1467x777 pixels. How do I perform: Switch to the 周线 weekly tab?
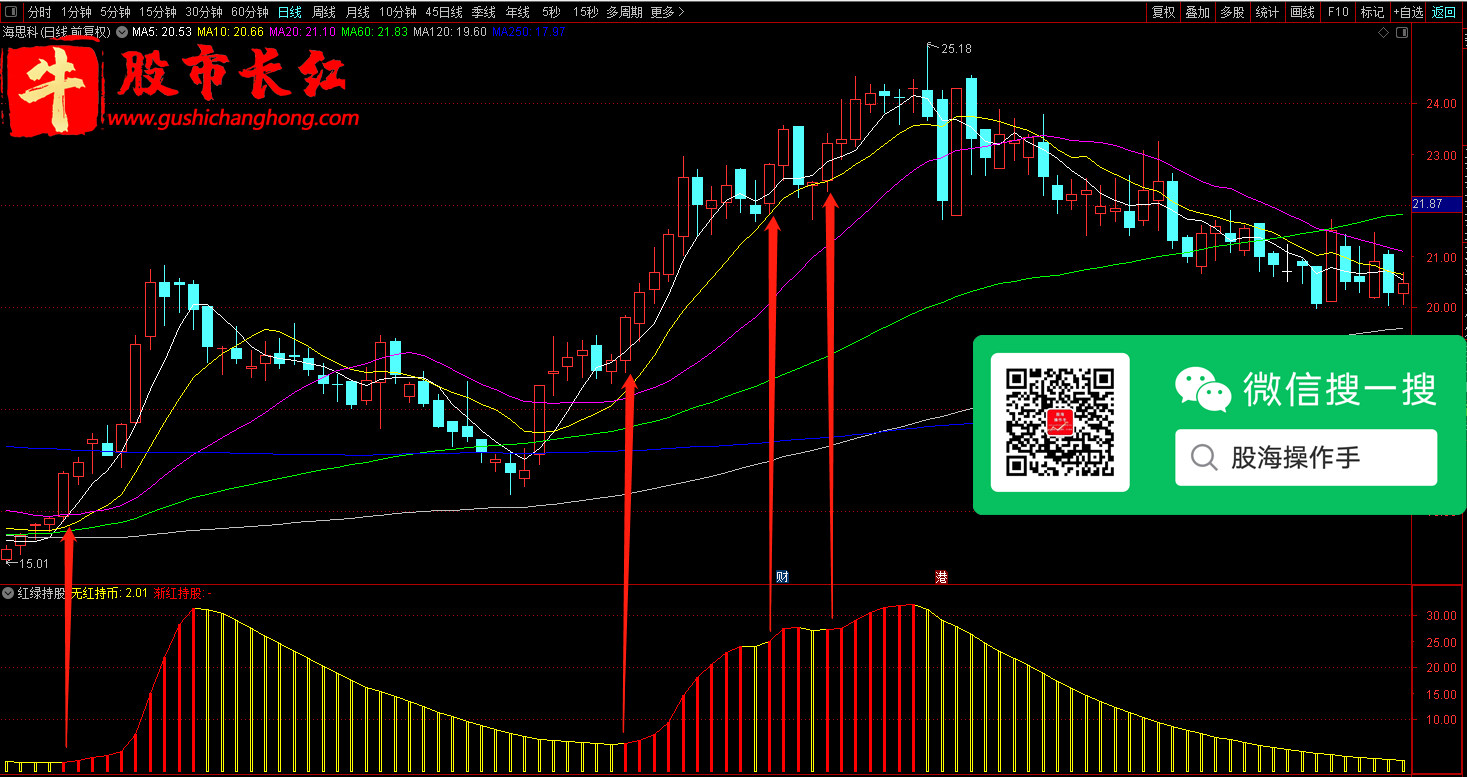coord(324,12)
